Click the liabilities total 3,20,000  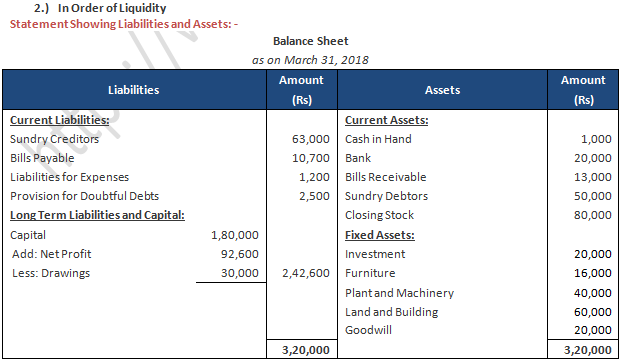[306, 350]
